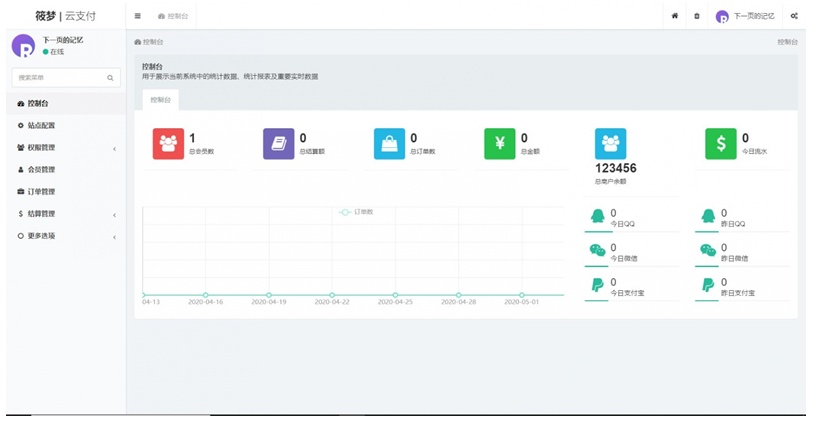Click the home icon in top bar
815x422 pixels.
(x=674, y=16)
